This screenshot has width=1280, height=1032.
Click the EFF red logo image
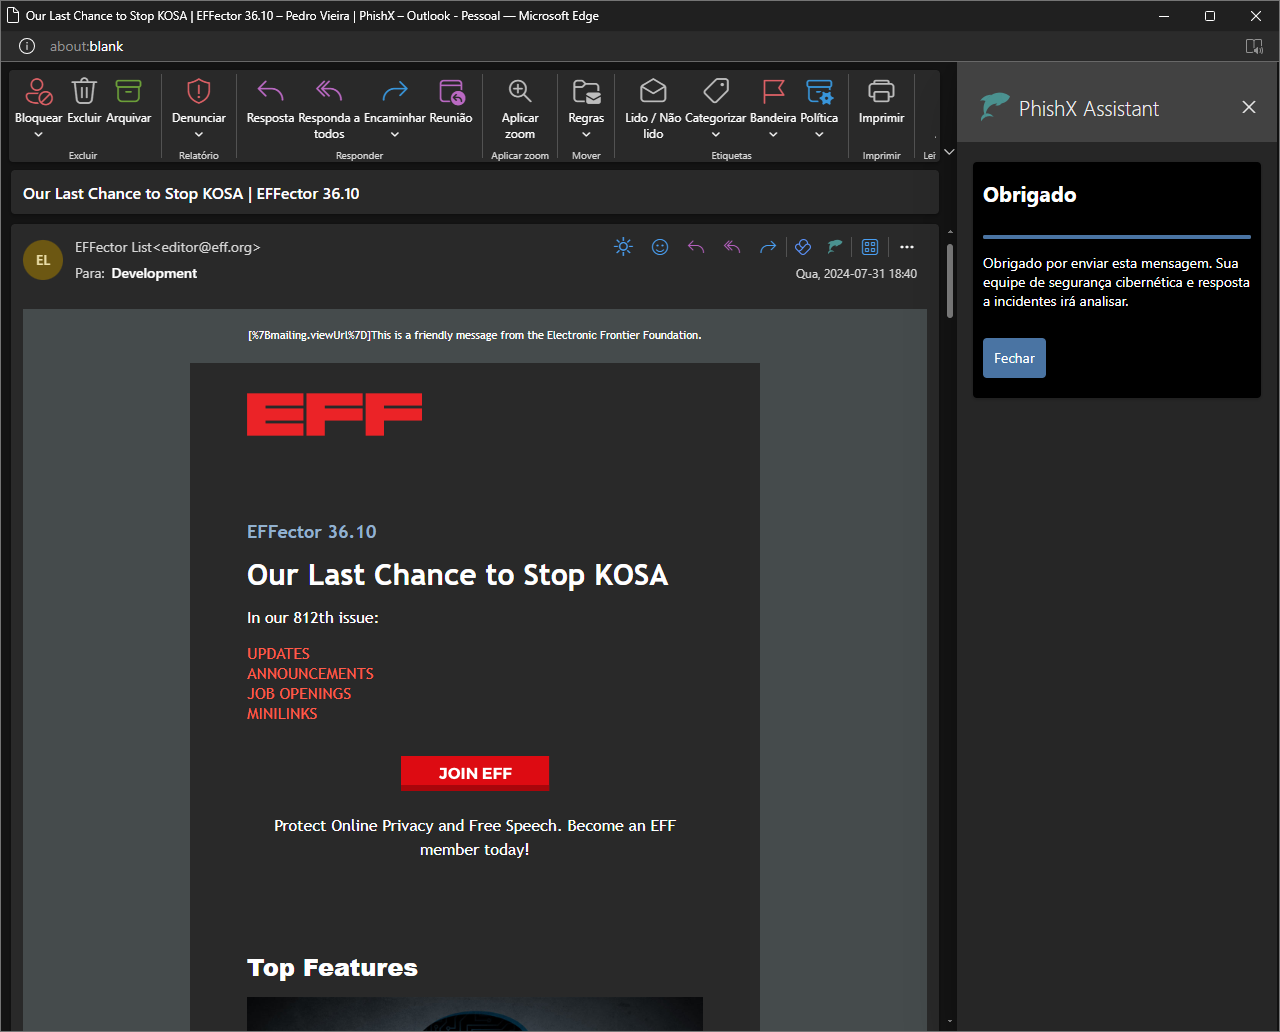tap(334, 414)
